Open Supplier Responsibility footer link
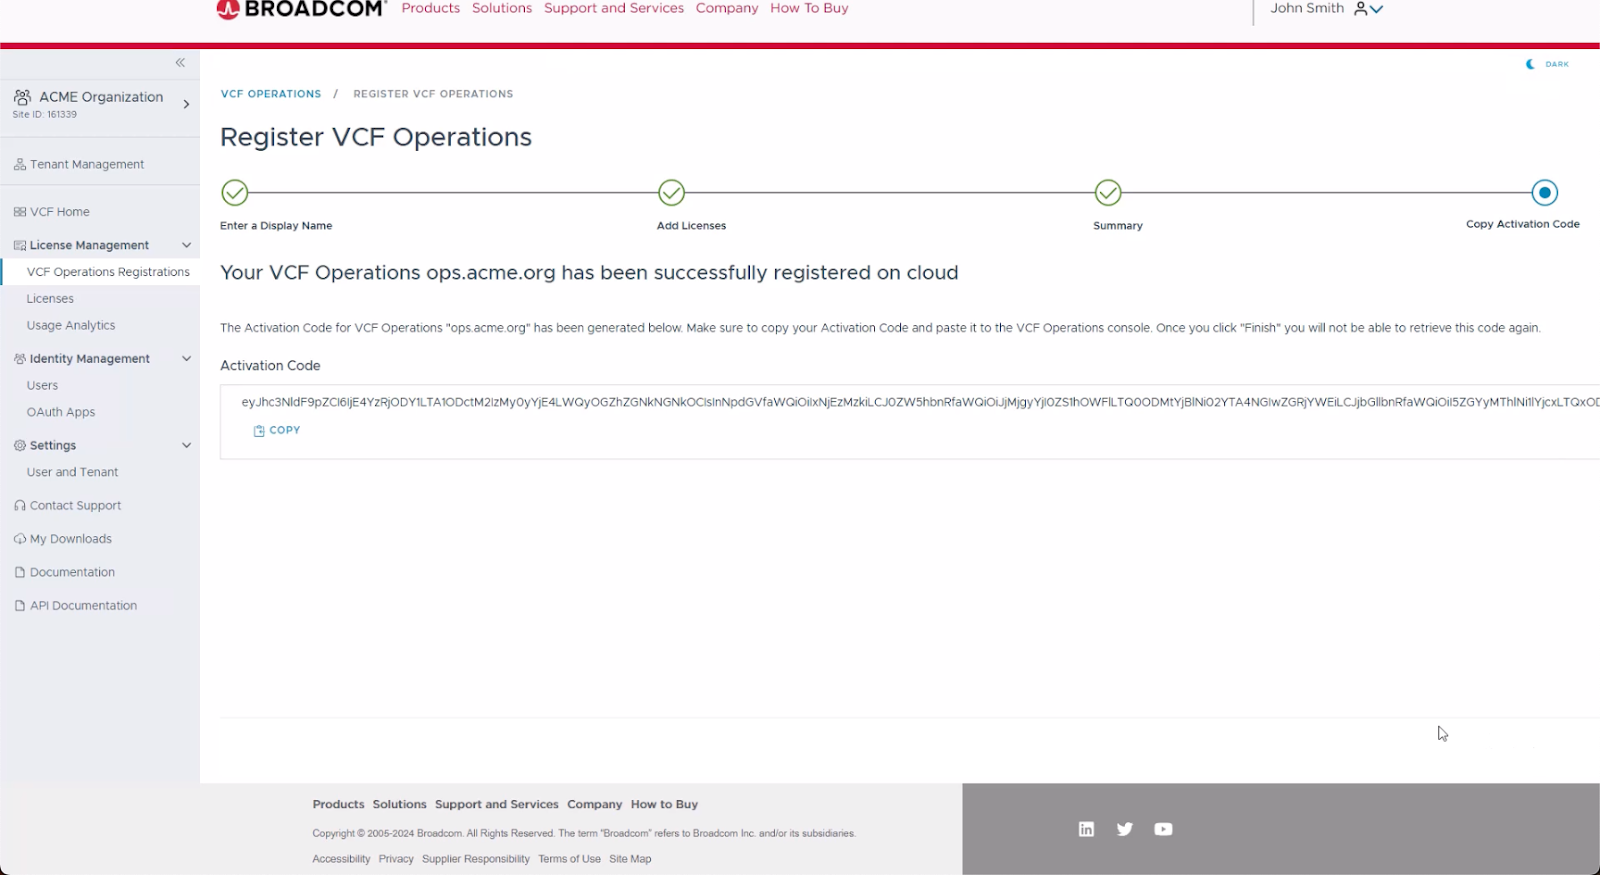The height and width of the screenshot is (875, 1600). [476, 859]
